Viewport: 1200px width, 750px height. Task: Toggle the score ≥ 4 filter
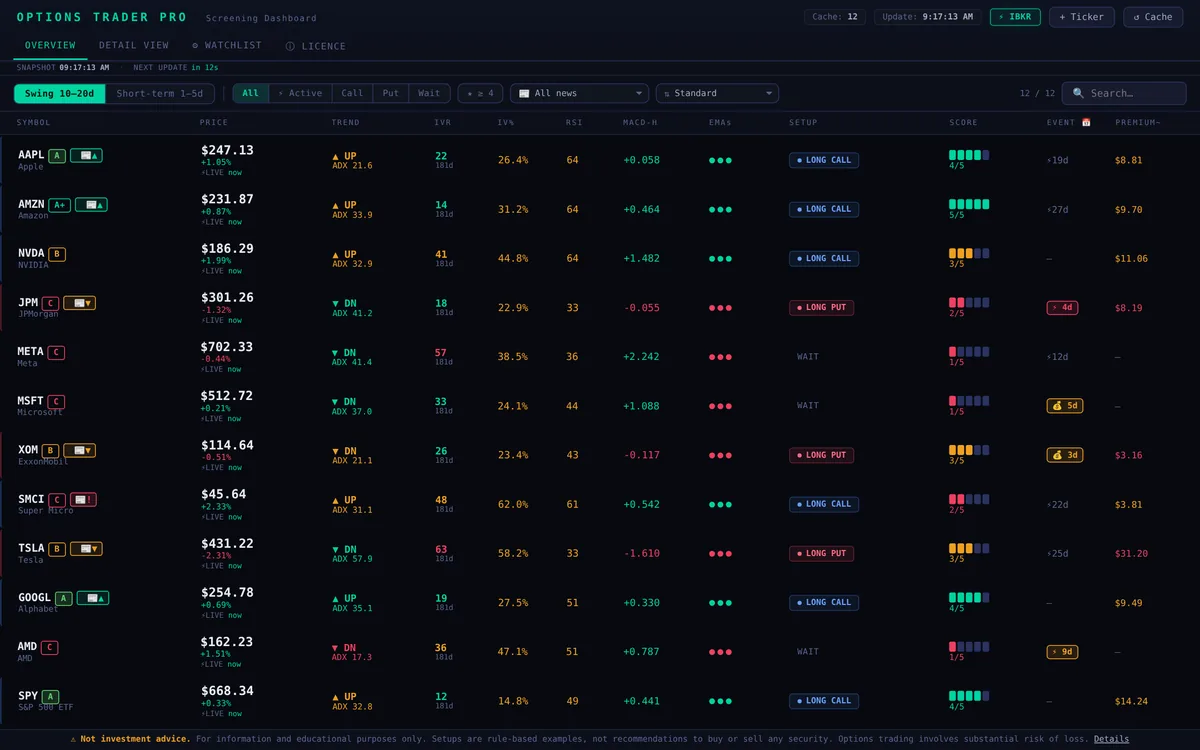pos(480,93)
